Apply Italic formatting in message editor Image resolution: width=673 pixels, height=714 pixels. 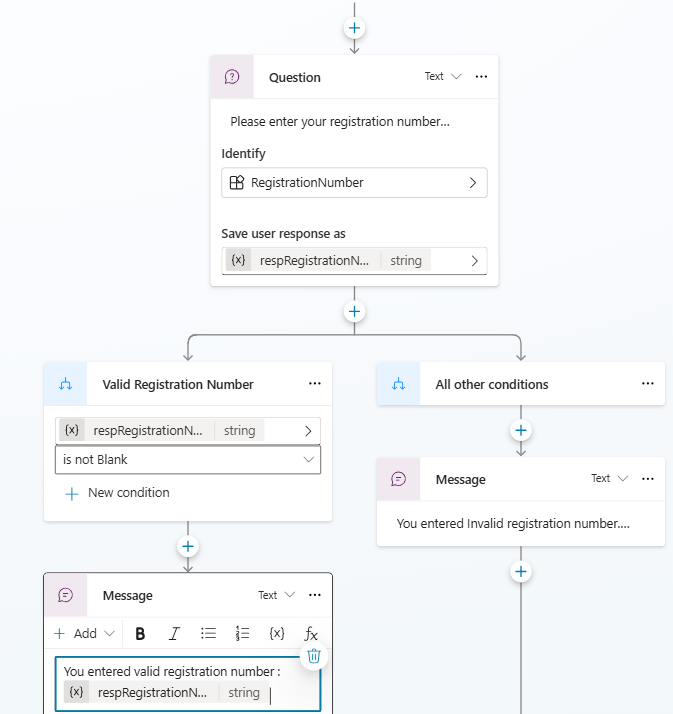coord(174,633)
